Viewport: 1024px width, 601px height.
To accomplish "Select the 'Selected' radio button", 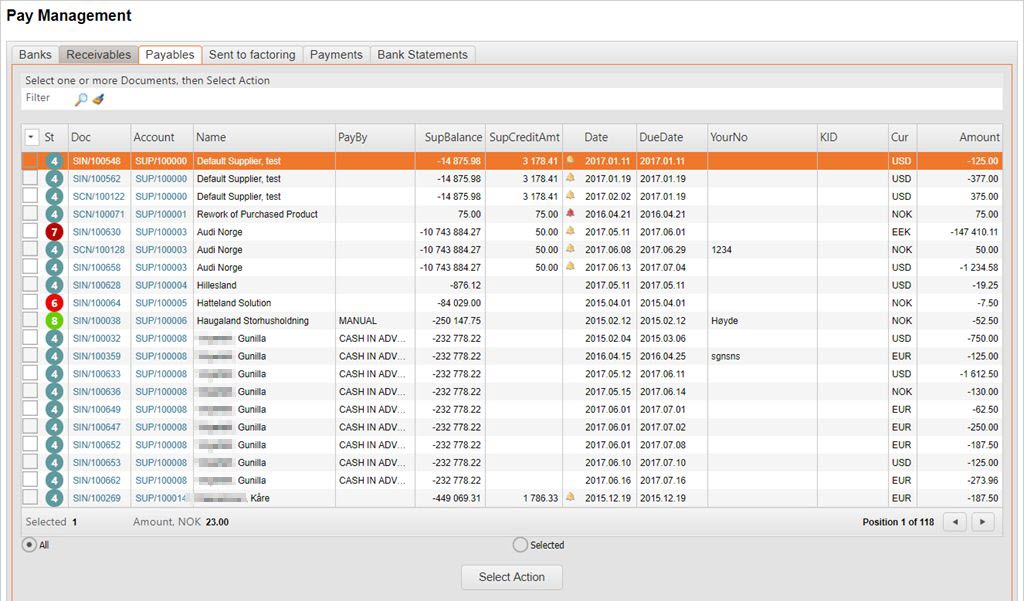I will pos(520,545).
